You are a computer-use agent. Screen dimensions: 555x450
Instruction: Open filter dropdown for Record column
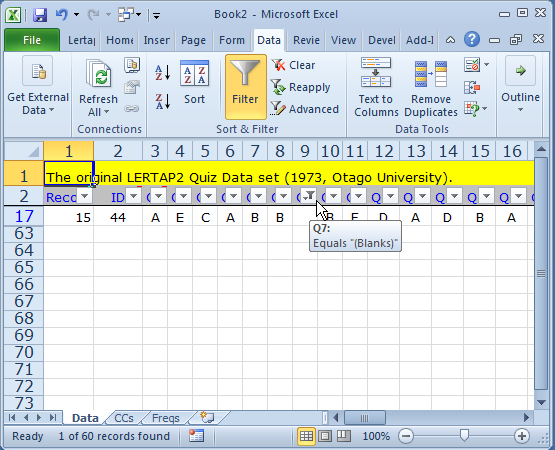(84, 195)
